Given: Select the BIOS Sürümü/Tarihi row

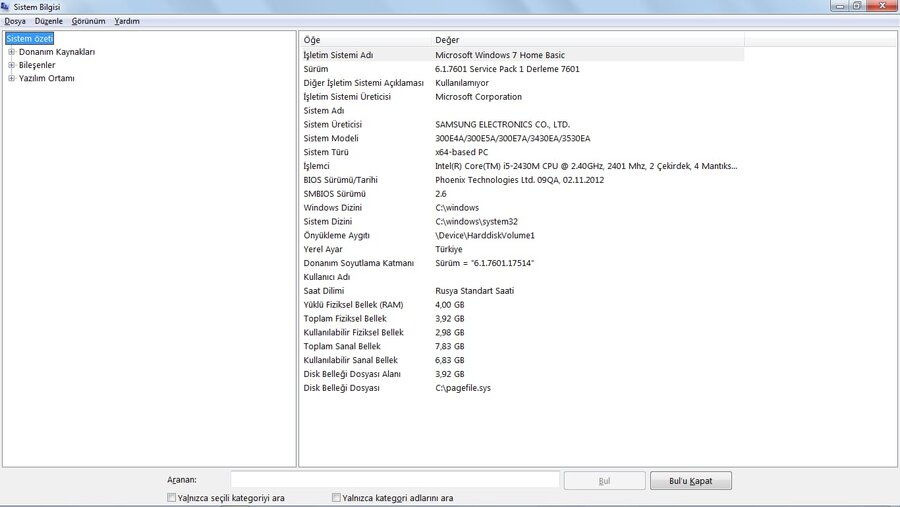Looking at the screenshot, I should tap(522, 180).
